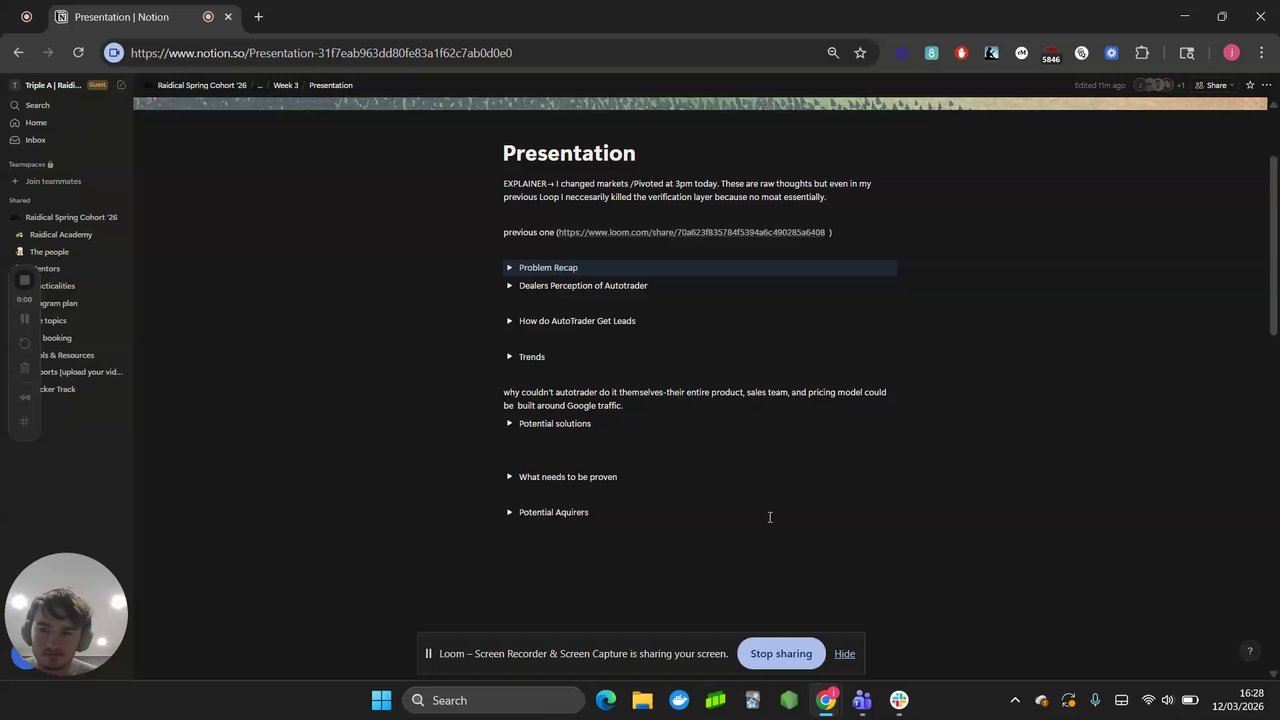Show hidden system tray icons
Screen dimensions: 1280x720
click(1015, 700)
